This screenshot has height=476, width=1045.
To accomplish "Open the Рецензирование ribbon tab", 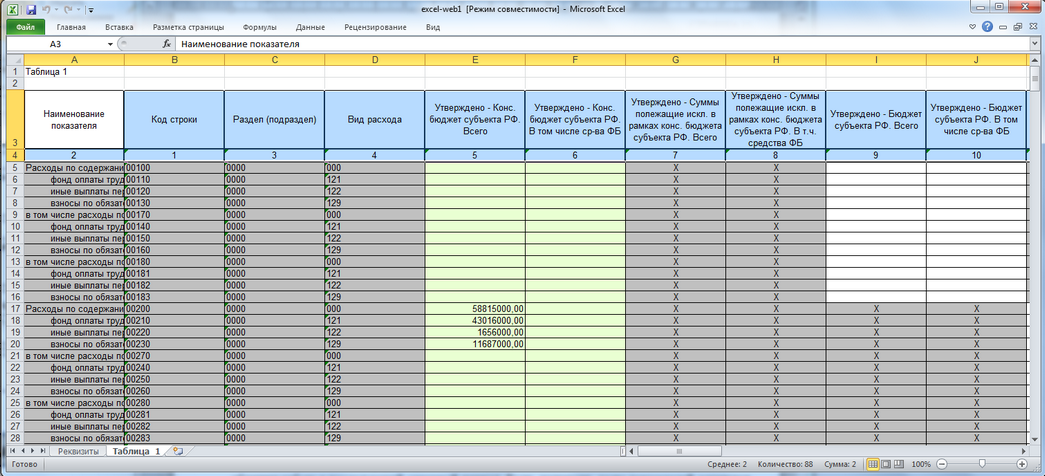I will click(x=375, y=27).
